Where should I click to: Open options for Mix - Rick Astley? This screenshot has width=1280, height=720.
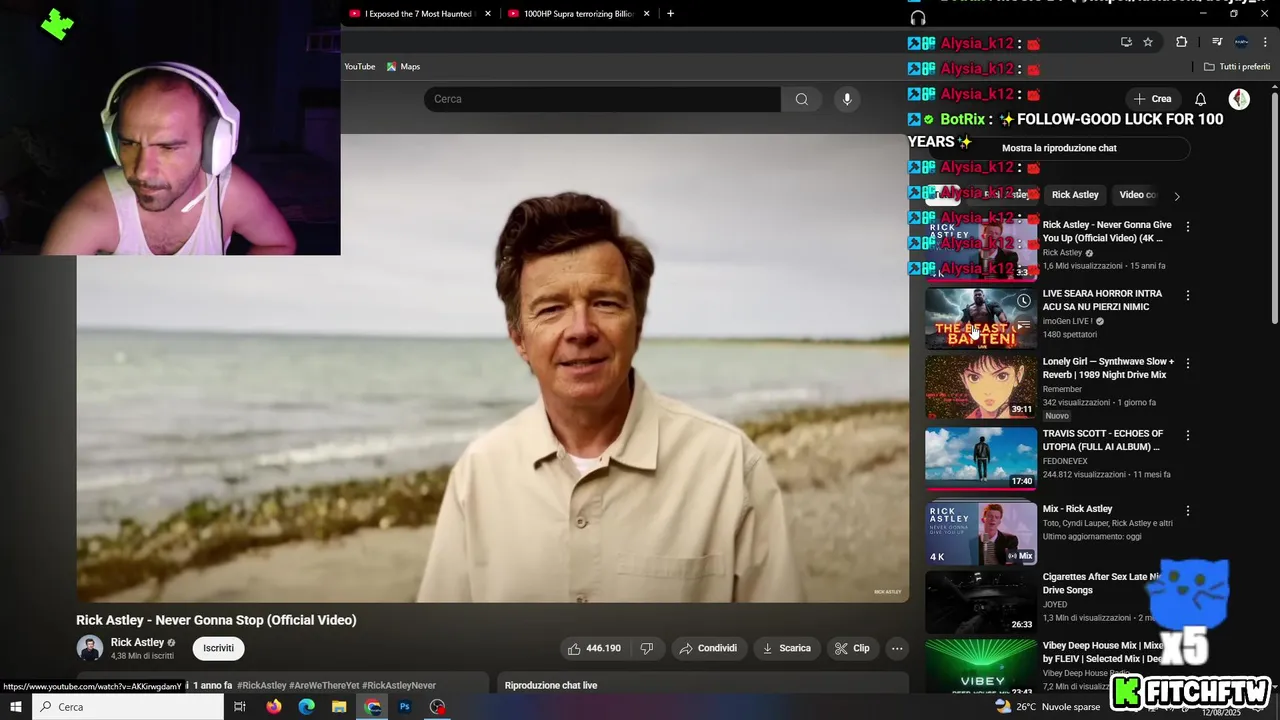[1188, 511]
